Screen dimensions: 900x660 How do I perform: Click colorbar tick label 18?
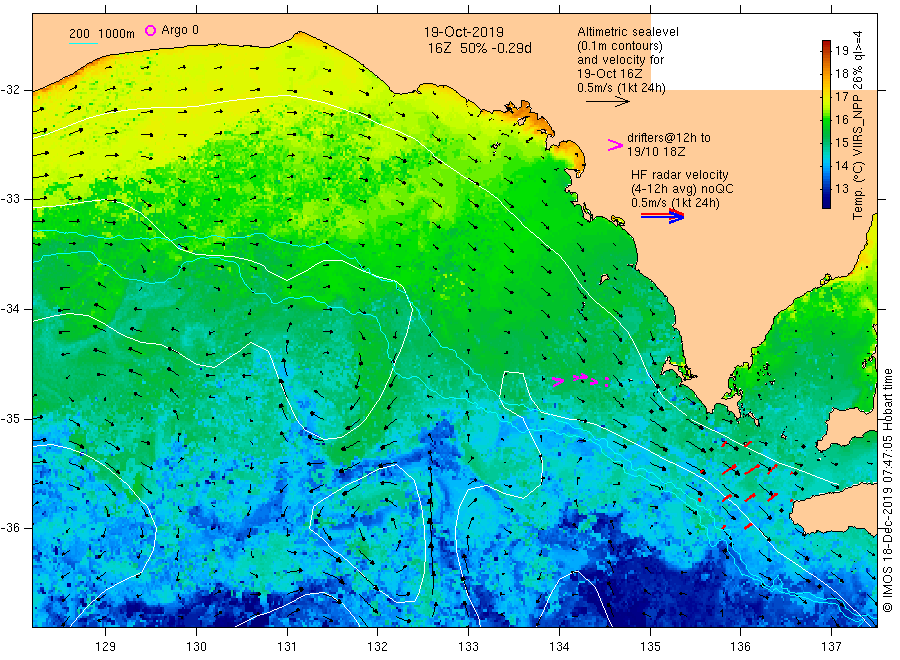(x=841, y=73)
